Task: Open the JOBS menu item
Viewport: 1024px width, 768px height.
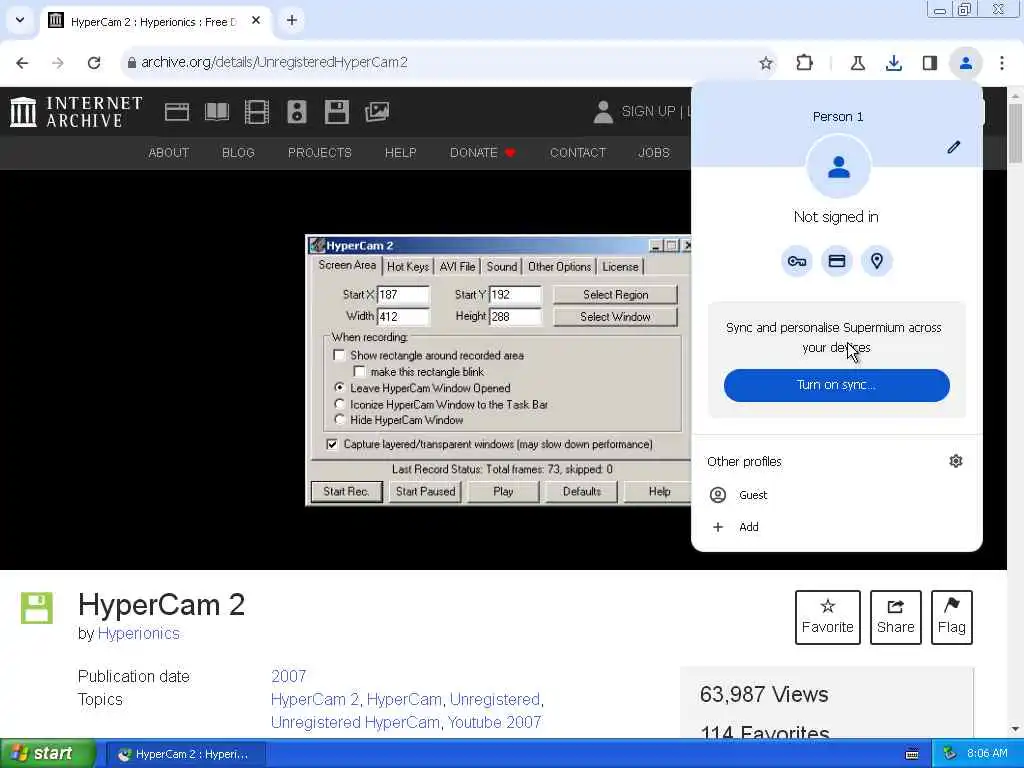Action: (x=654, y=153)
